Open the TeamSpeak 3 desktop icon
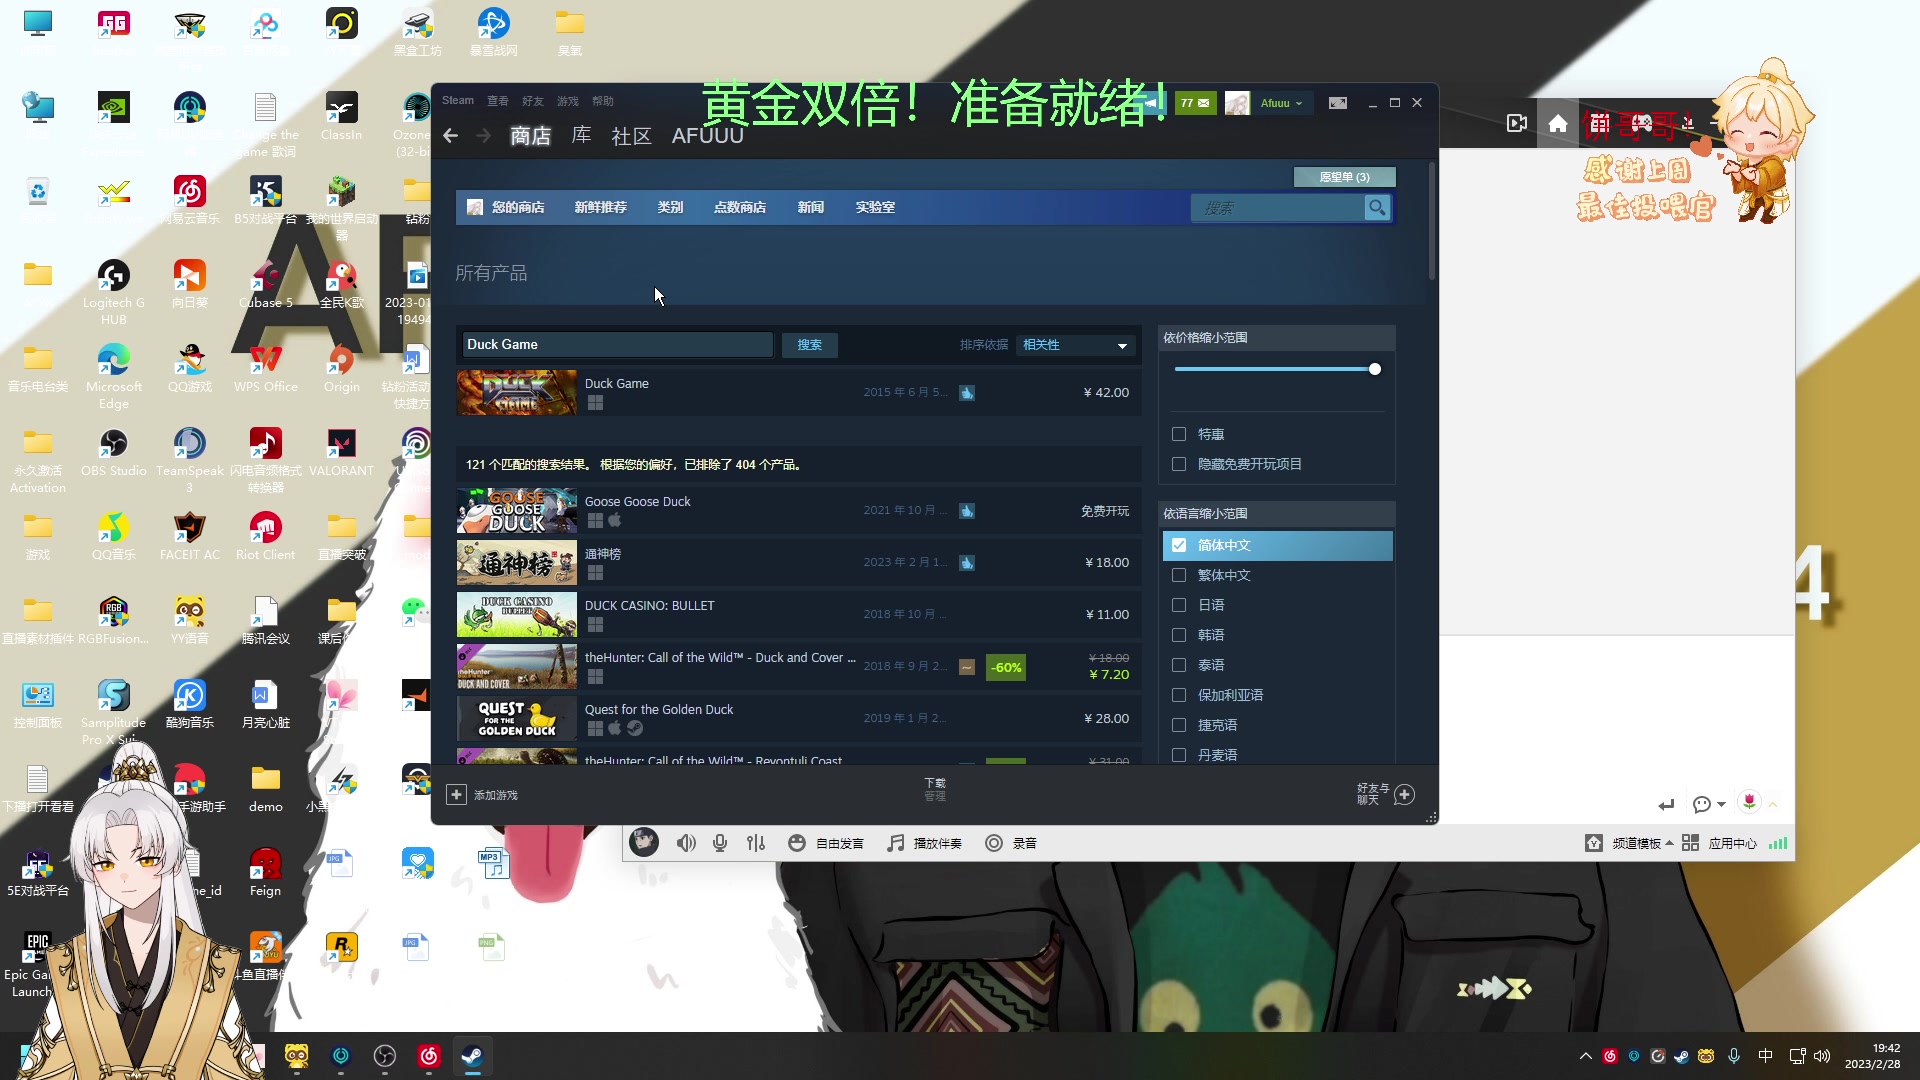 [x=190, y=460]
